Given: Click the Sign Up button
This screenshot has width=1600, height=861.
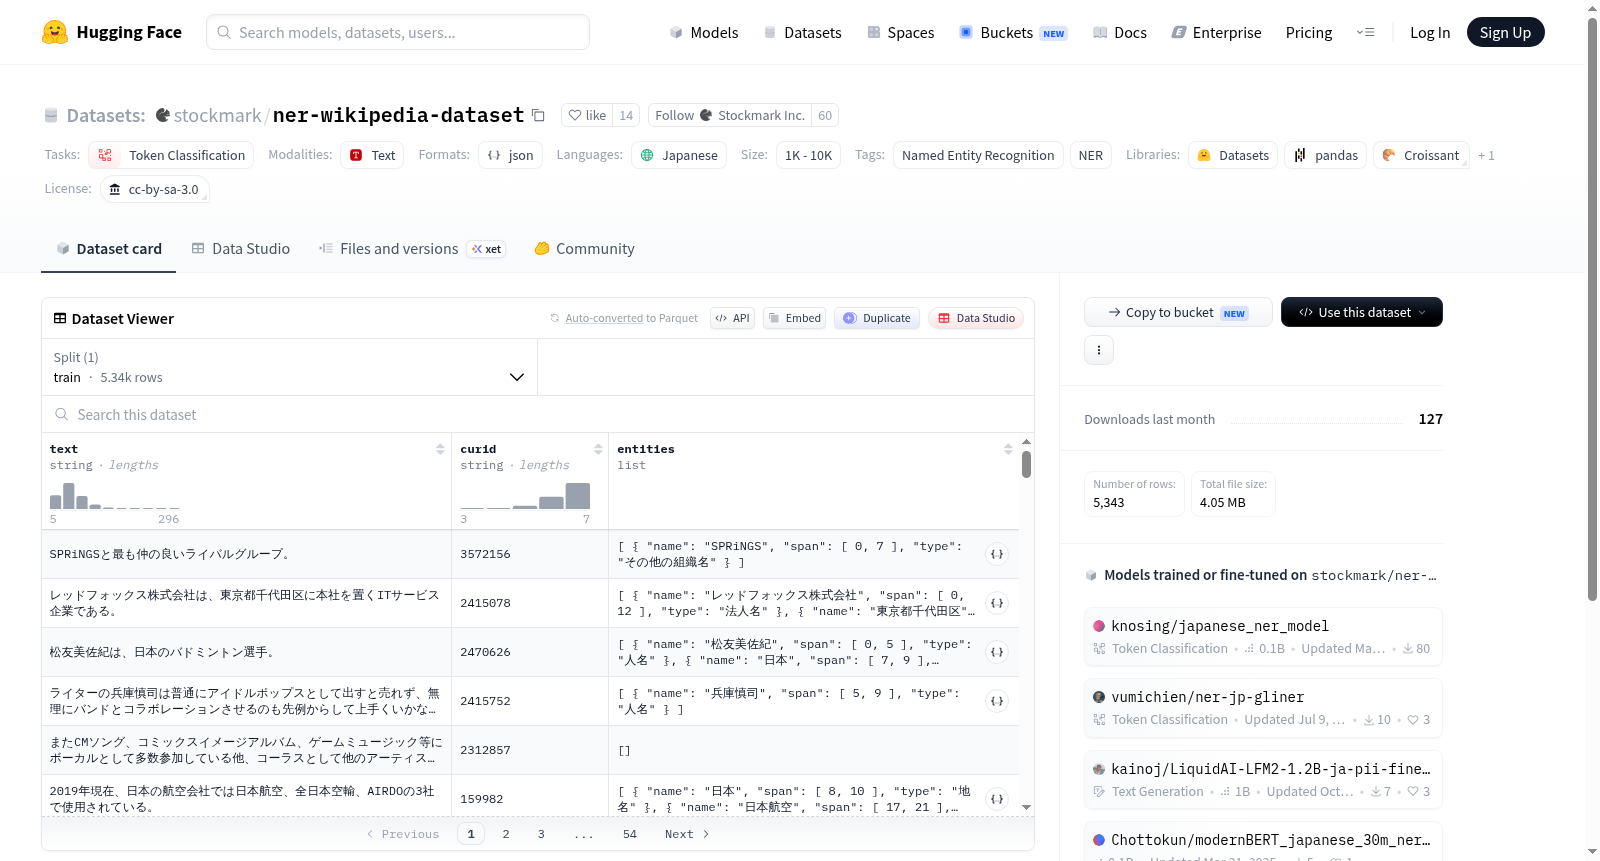Looking at the screenshot, I should click(1505, 32).
